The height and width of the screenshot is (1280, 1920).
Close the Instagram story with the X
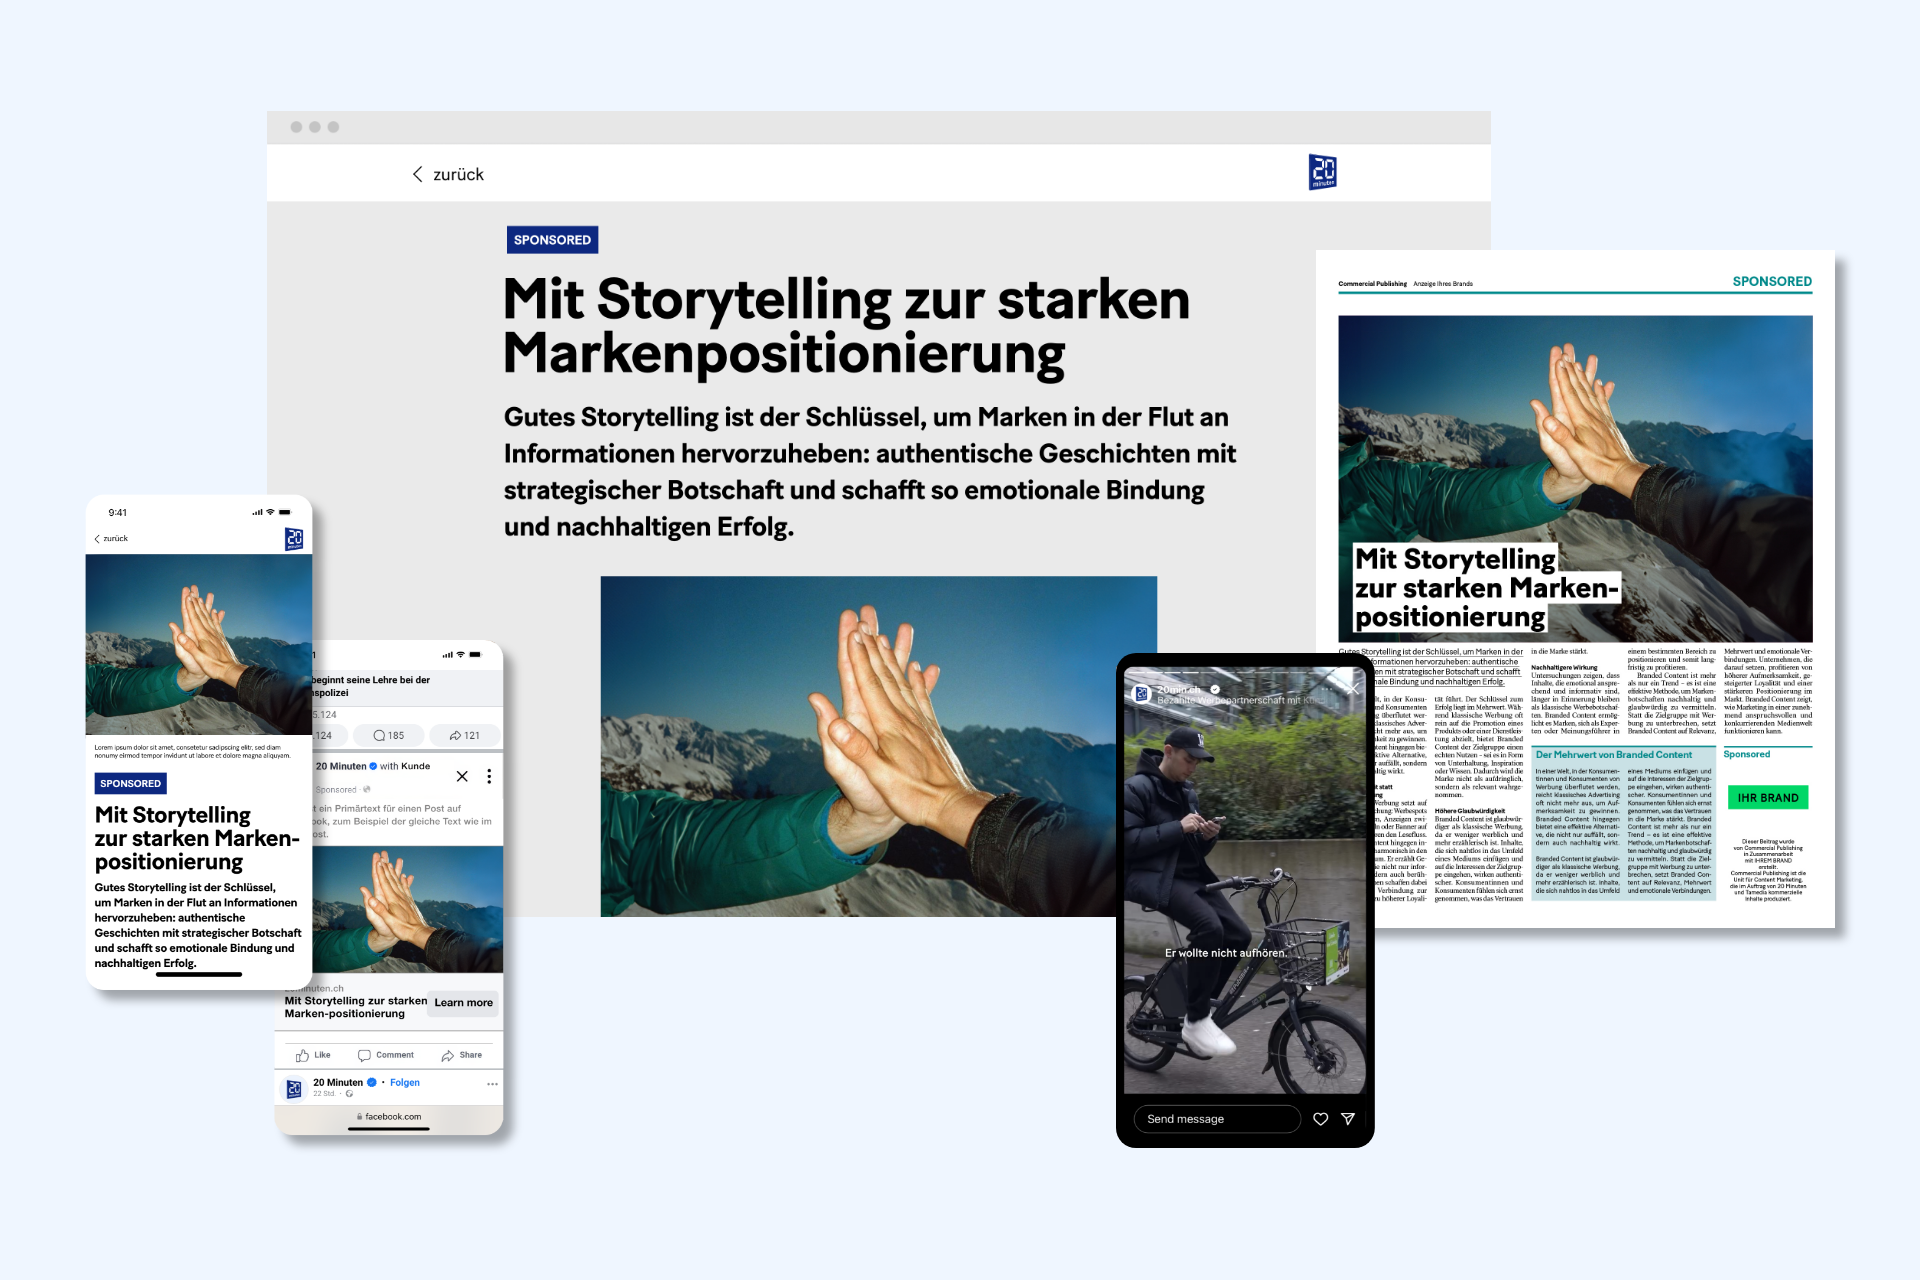(x=1353, y=689)
